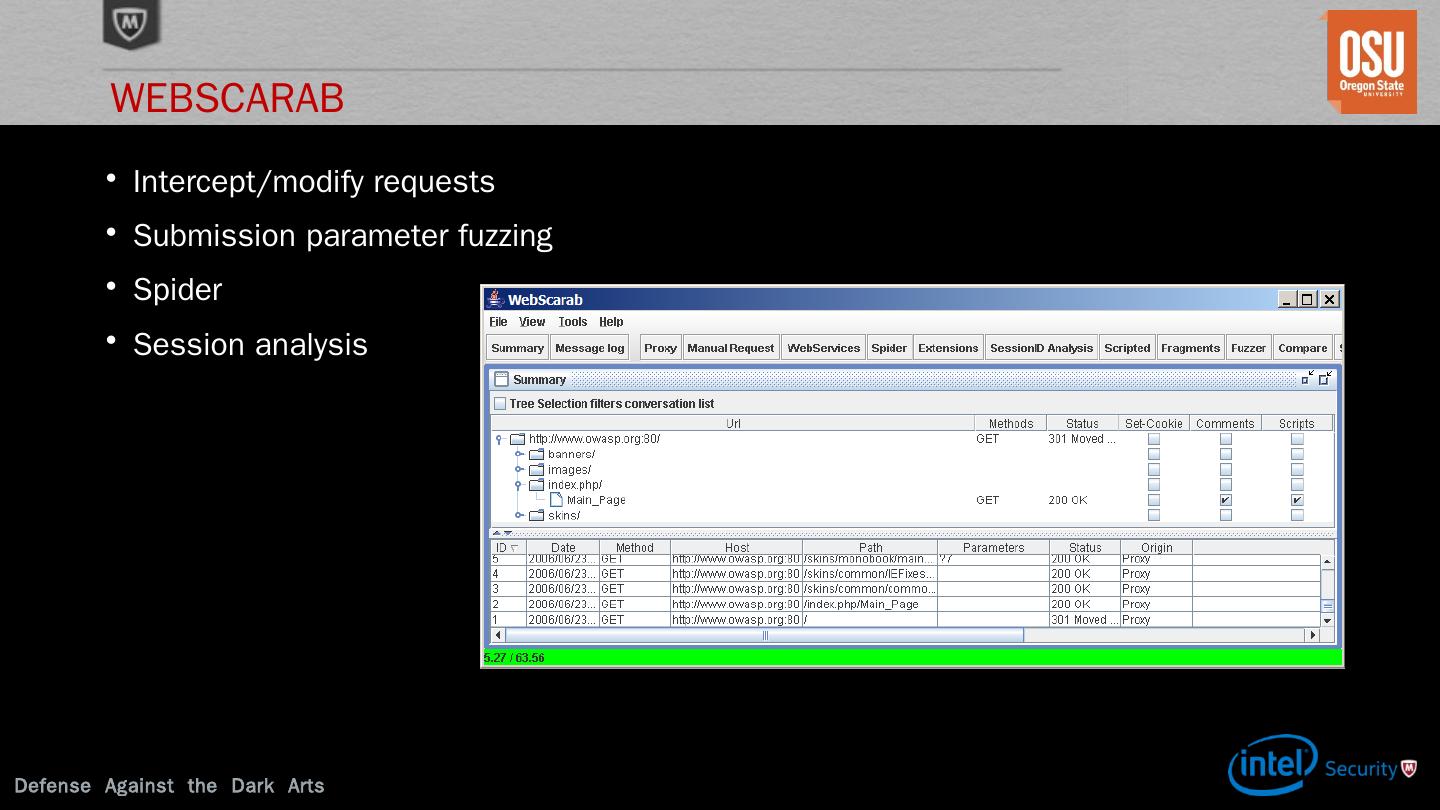The image size is (1440, 810).
Task: Click the banners/ folder icon
Action: pyautogui.click(x=536, y=454)
